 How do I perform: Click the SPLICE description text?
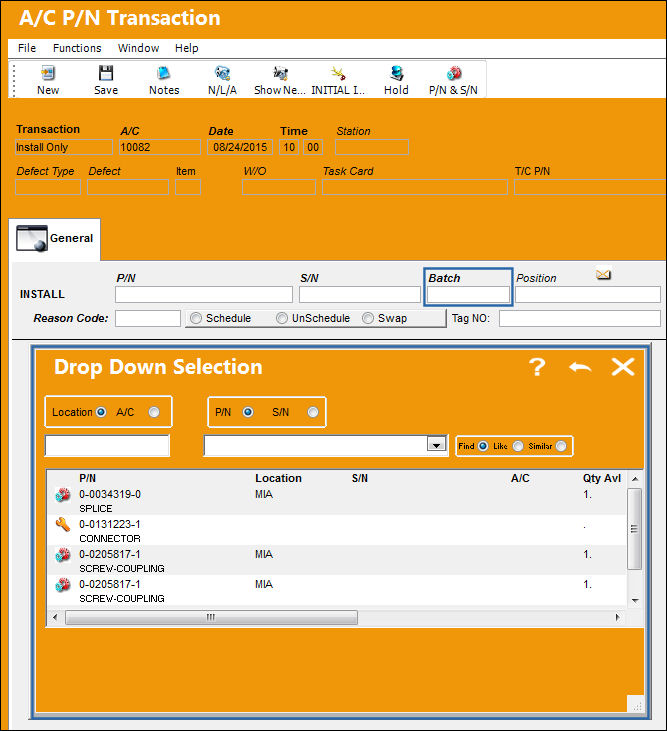(x=96, y=509)
